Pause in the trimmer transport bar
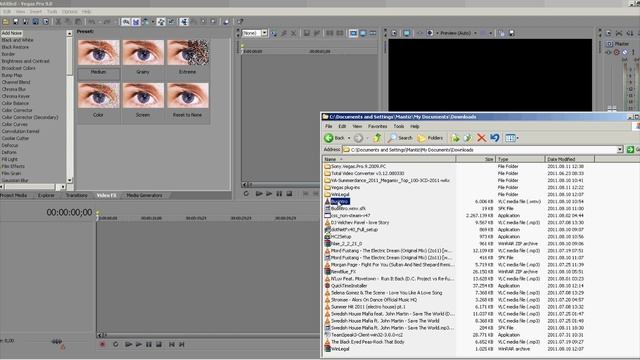This screenshot has width=640, height=360. point(279,193)
